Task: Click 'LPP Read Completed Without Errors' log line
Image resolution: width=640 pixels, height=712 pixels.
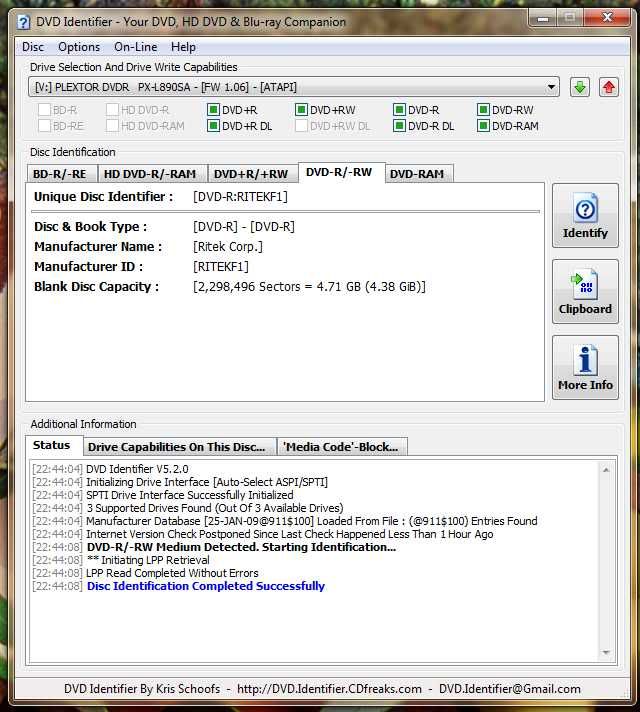Action: pos(172,573)
